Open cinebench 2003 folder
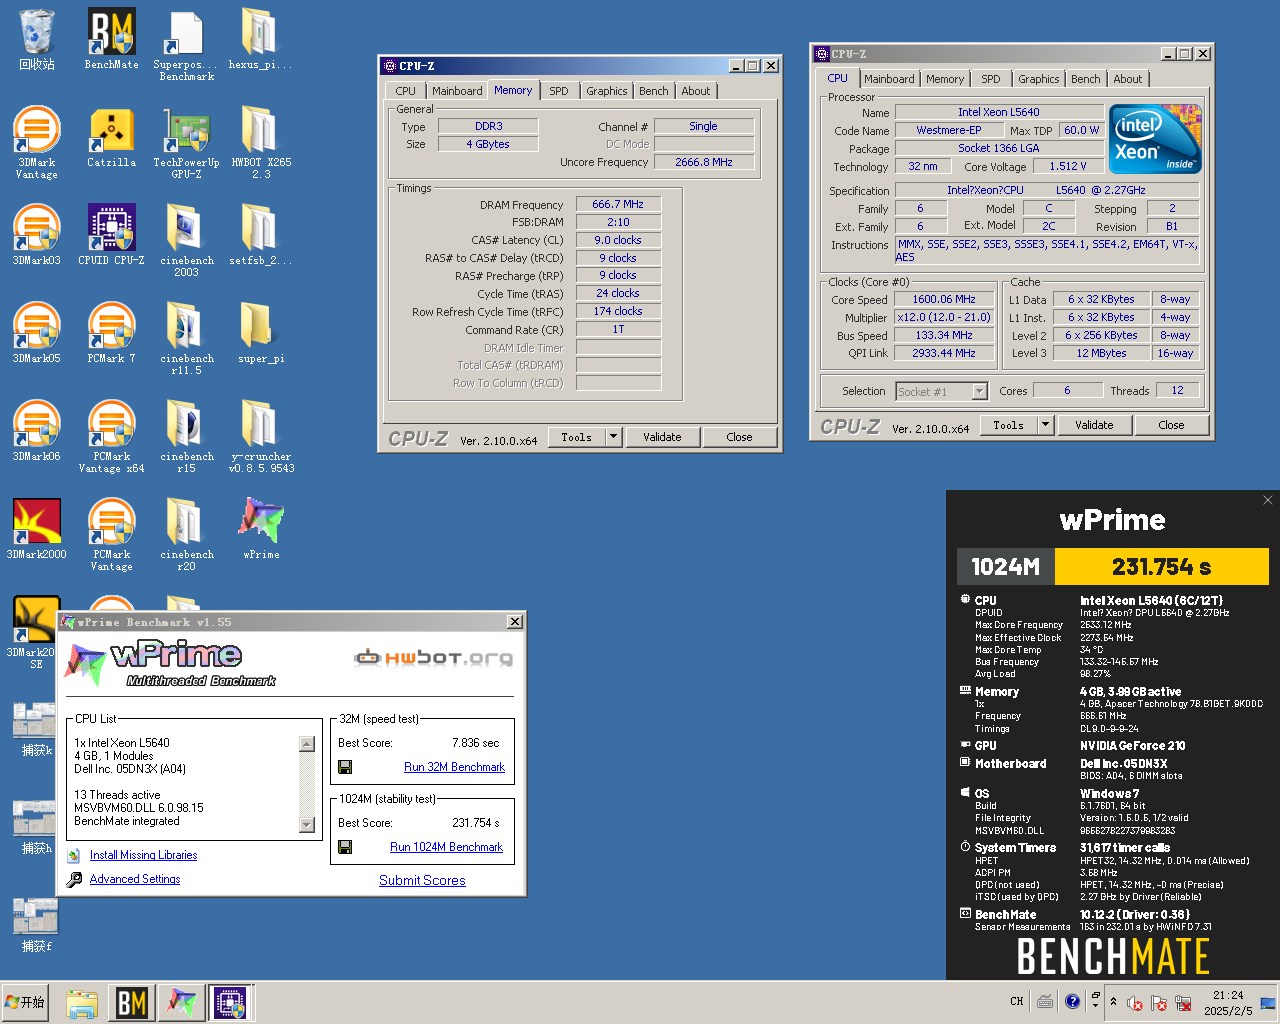 186,241
